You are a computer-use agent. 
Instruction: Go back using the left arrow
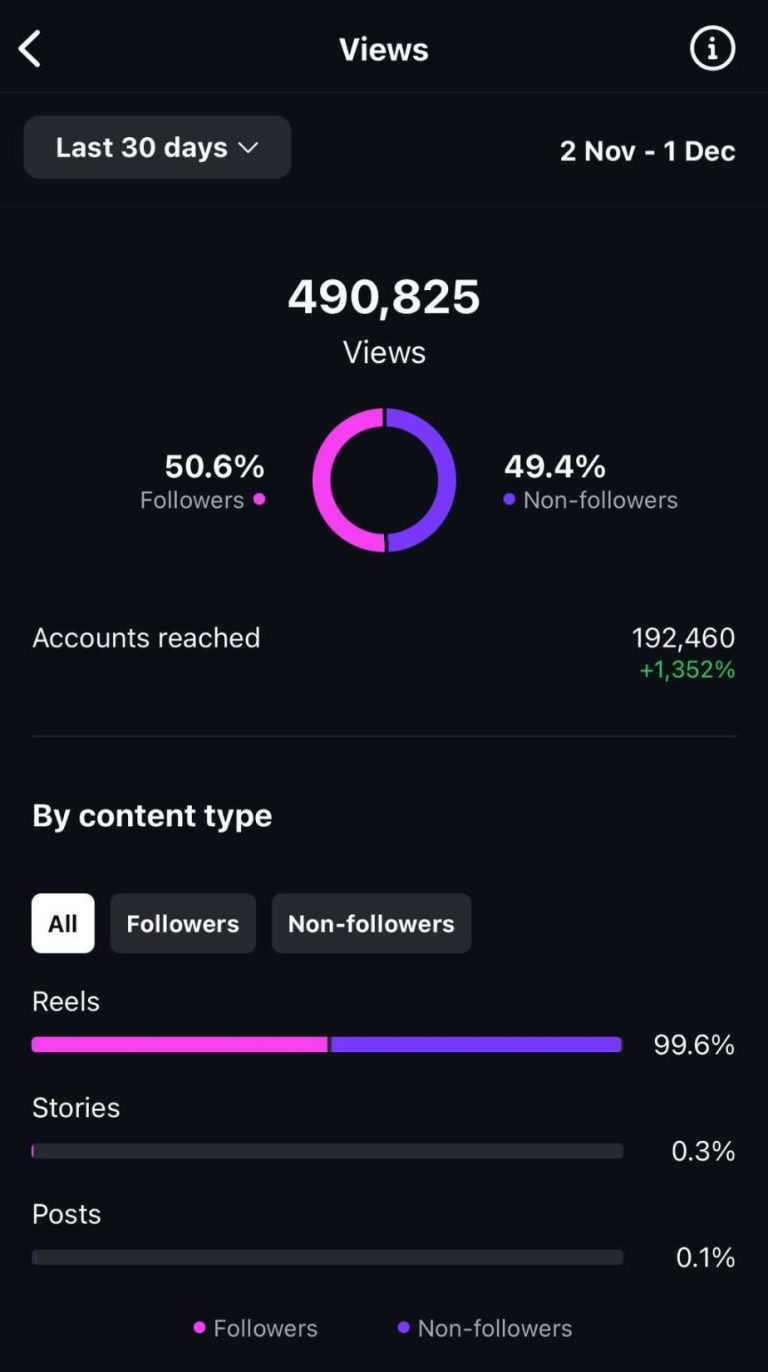pos(30,49)
